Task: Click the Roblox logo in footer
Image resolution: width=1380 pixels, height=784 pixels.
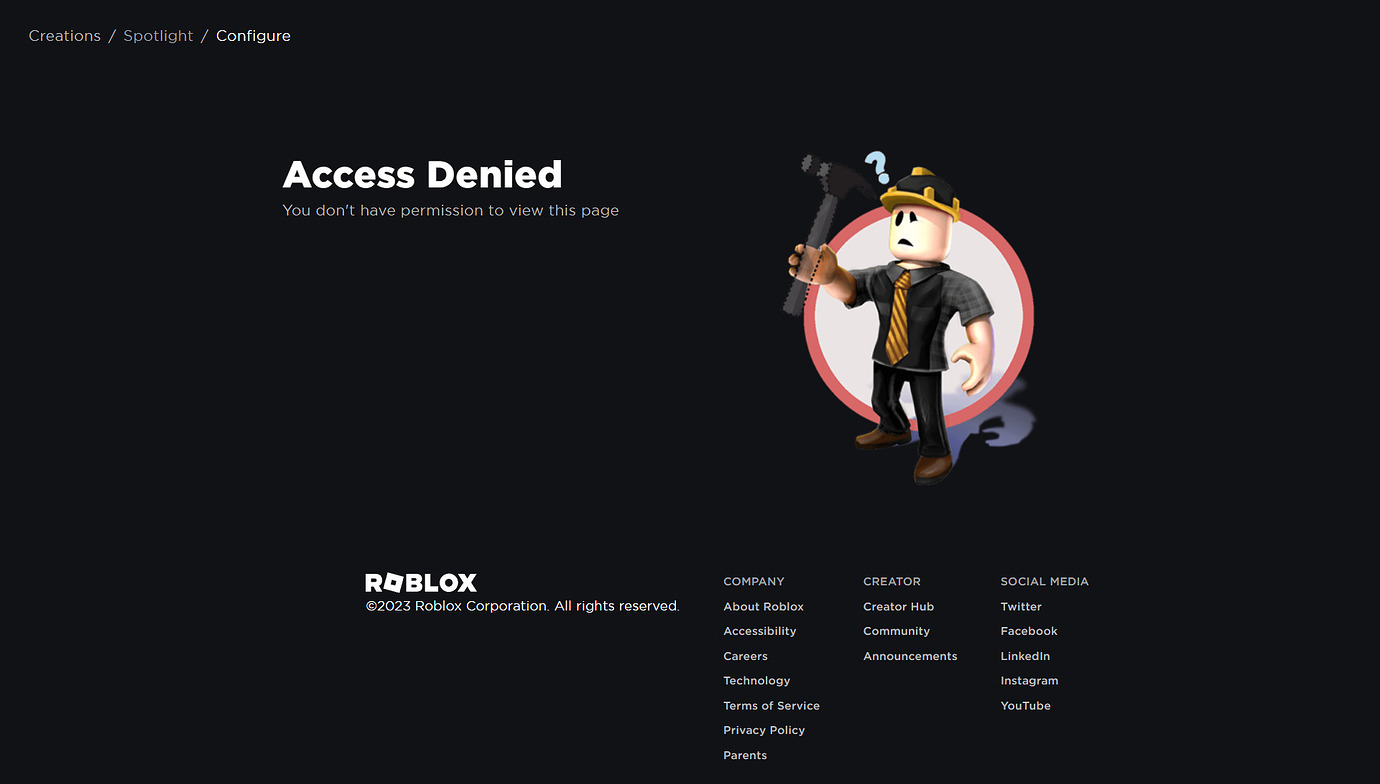Action: click(421, 582)
